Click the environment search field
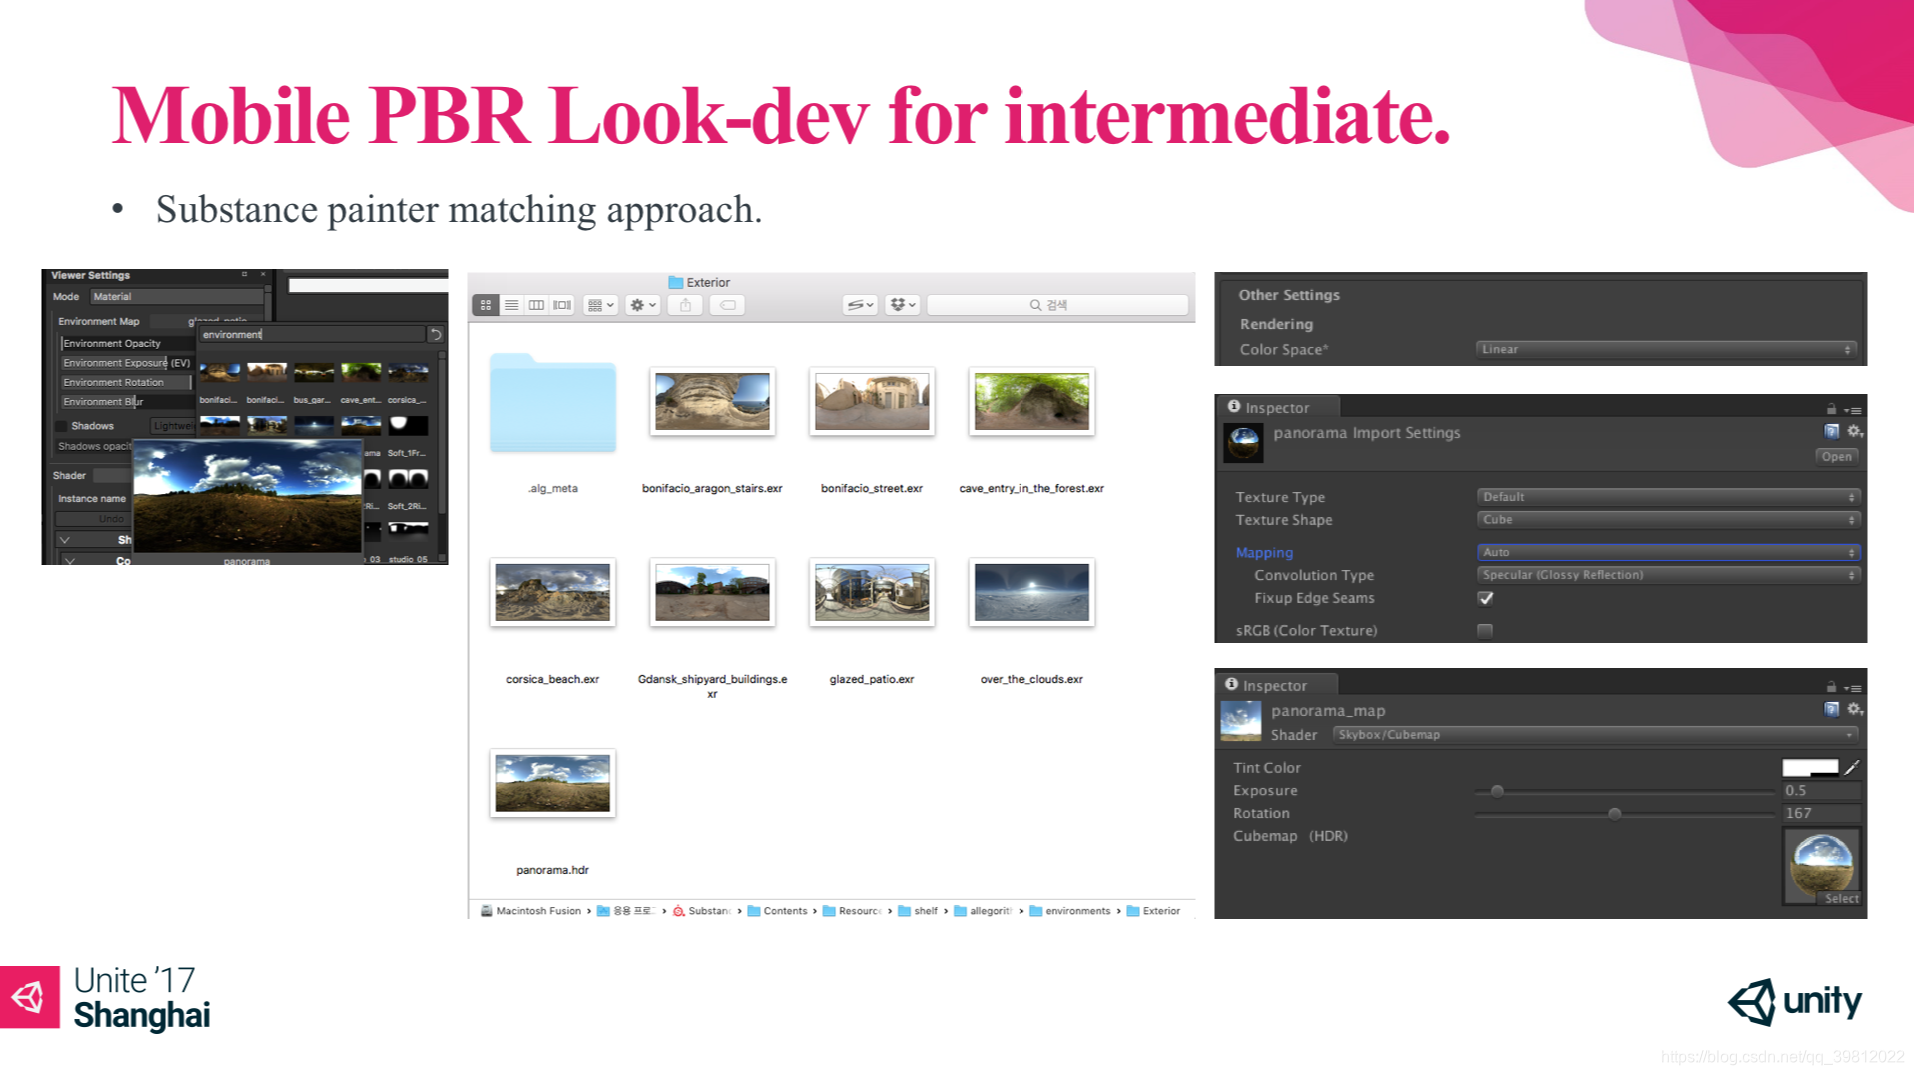 [313, 335]
